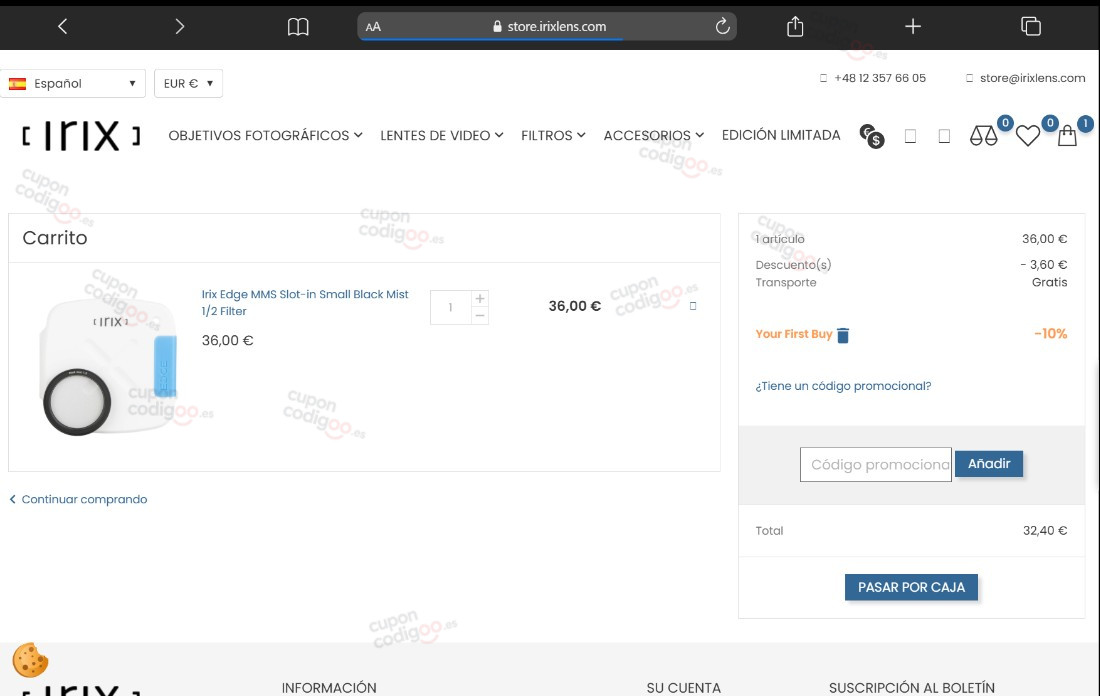Expand the Objetivos Fotográficos menu

(265, 135)
